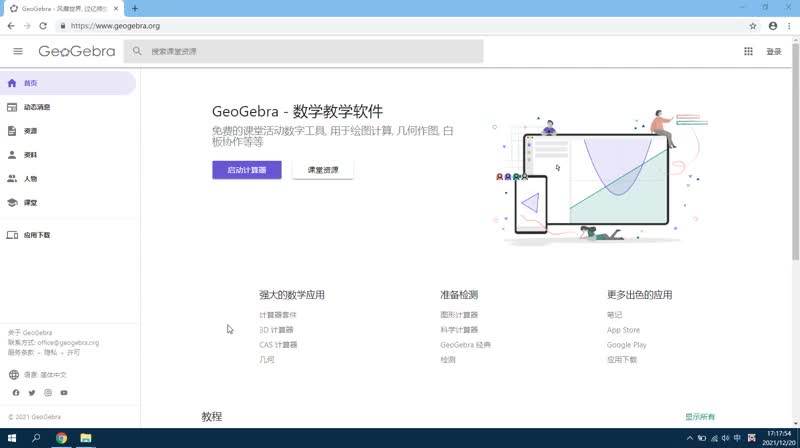Open the 许可 license link
Viewport: 800px width, 448px height.
(73, 353)
